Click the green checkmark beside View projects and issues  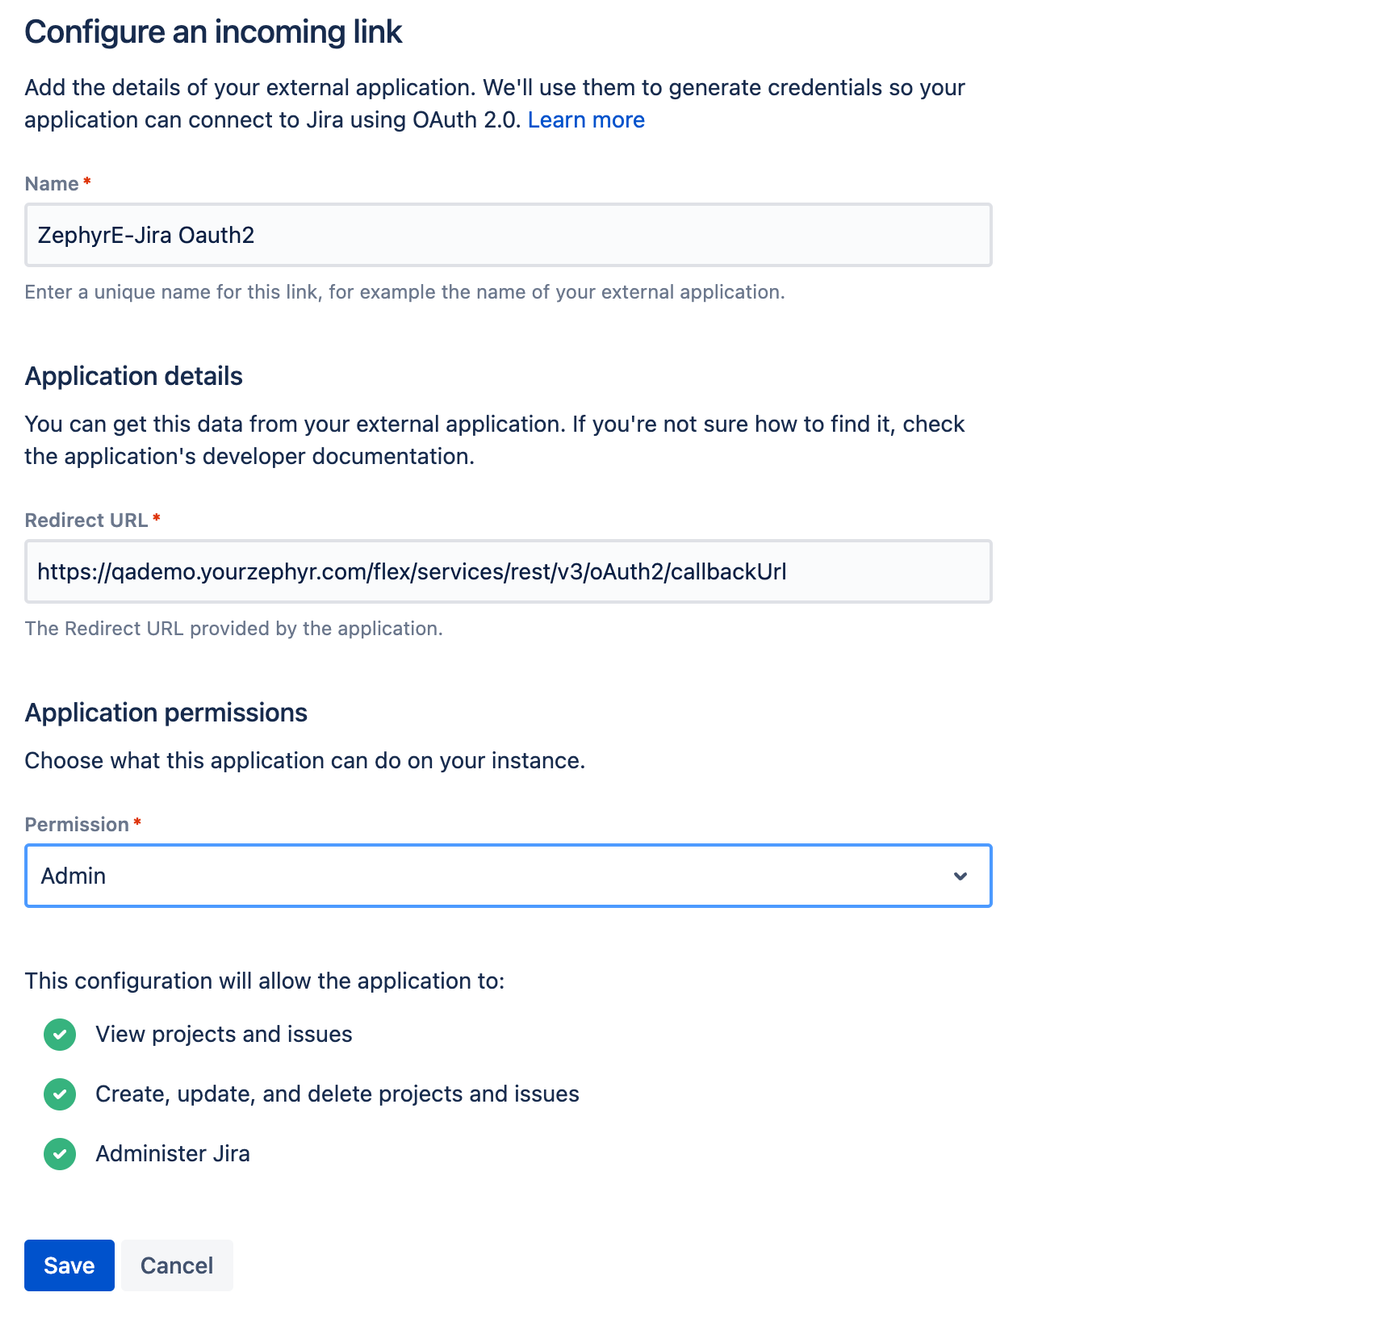point(60,1034)
